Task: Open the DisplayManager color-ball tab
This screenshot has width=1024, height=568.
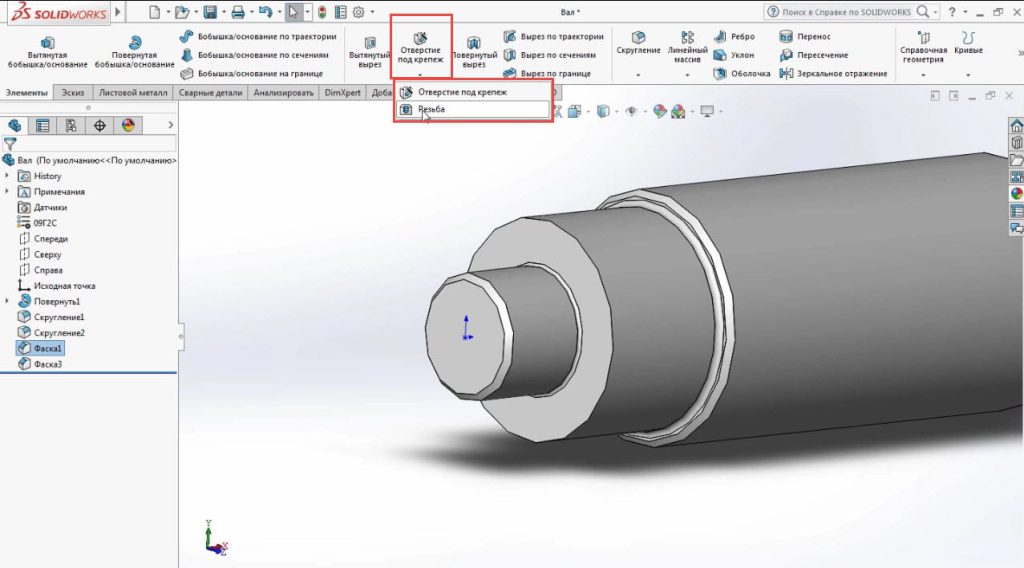Action: coord(128,125)
